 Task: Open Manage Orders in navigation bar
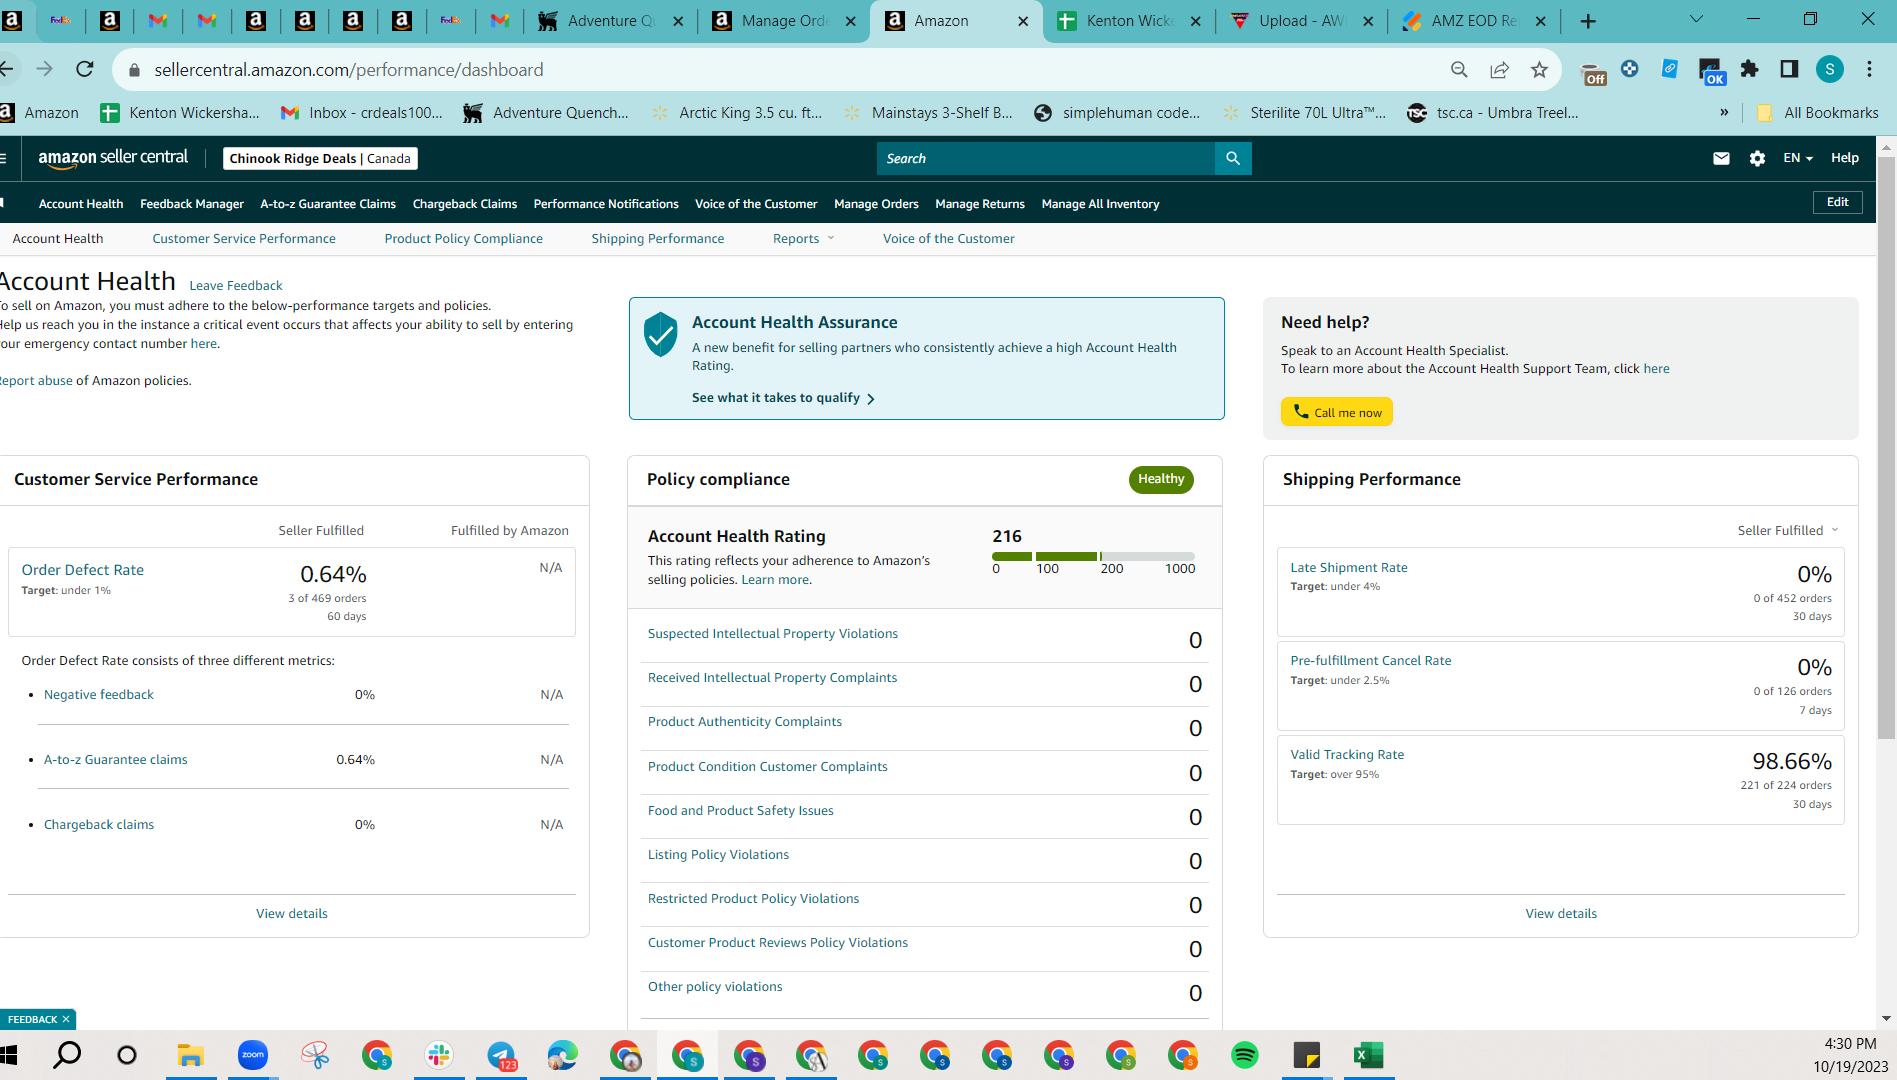coord(876,204)
